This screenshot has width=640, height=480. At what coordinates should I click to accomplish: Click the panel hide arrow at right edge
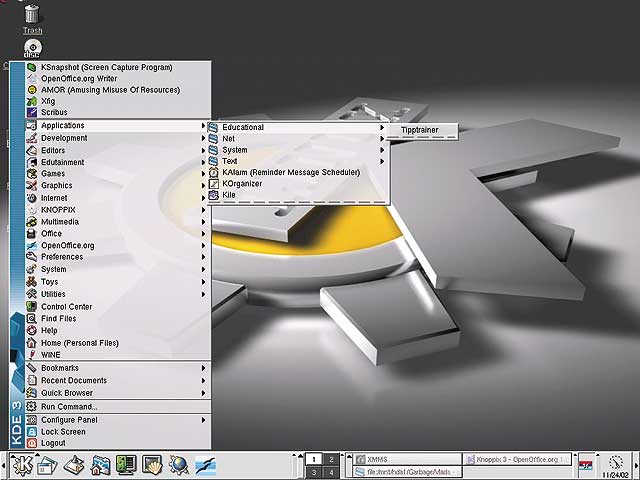[x=636, y=466]
